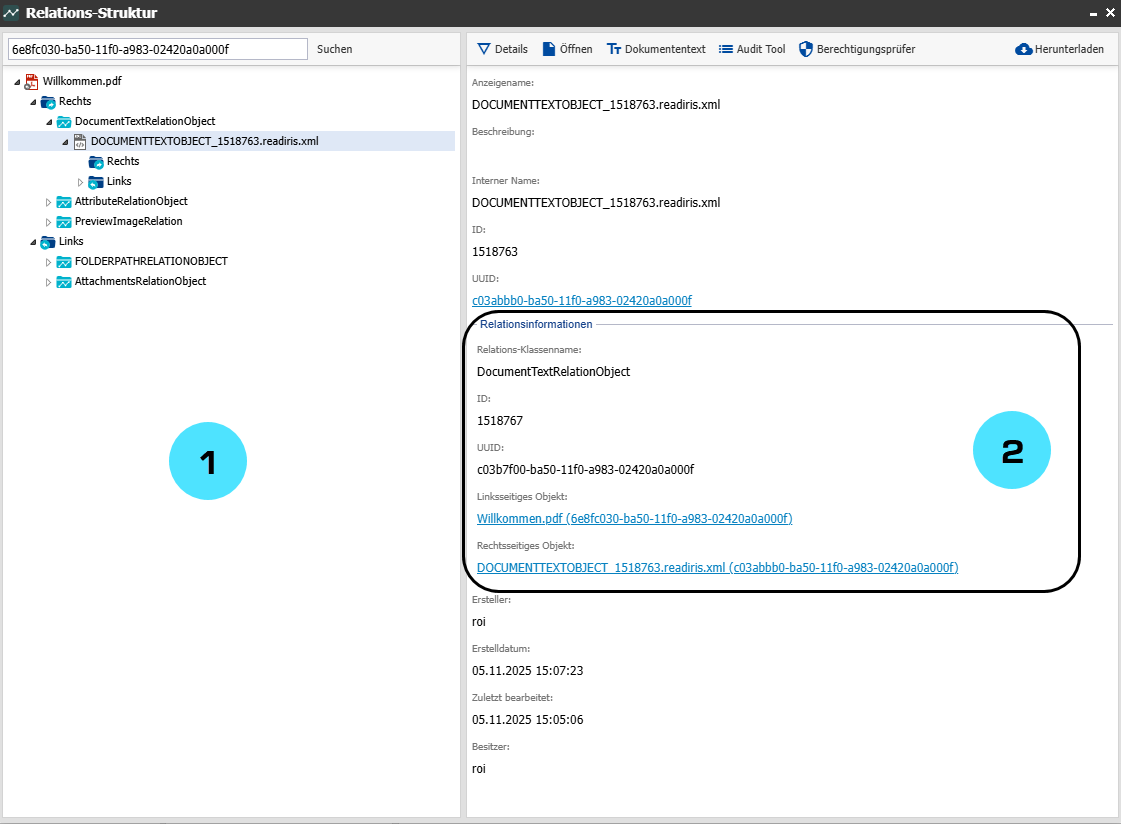Open the UUID link c03abbb0-ba50-11f0
Image resolution: width=1121 pixels, height=824 pixels.
pyautogui.click(x=581, y=300)
